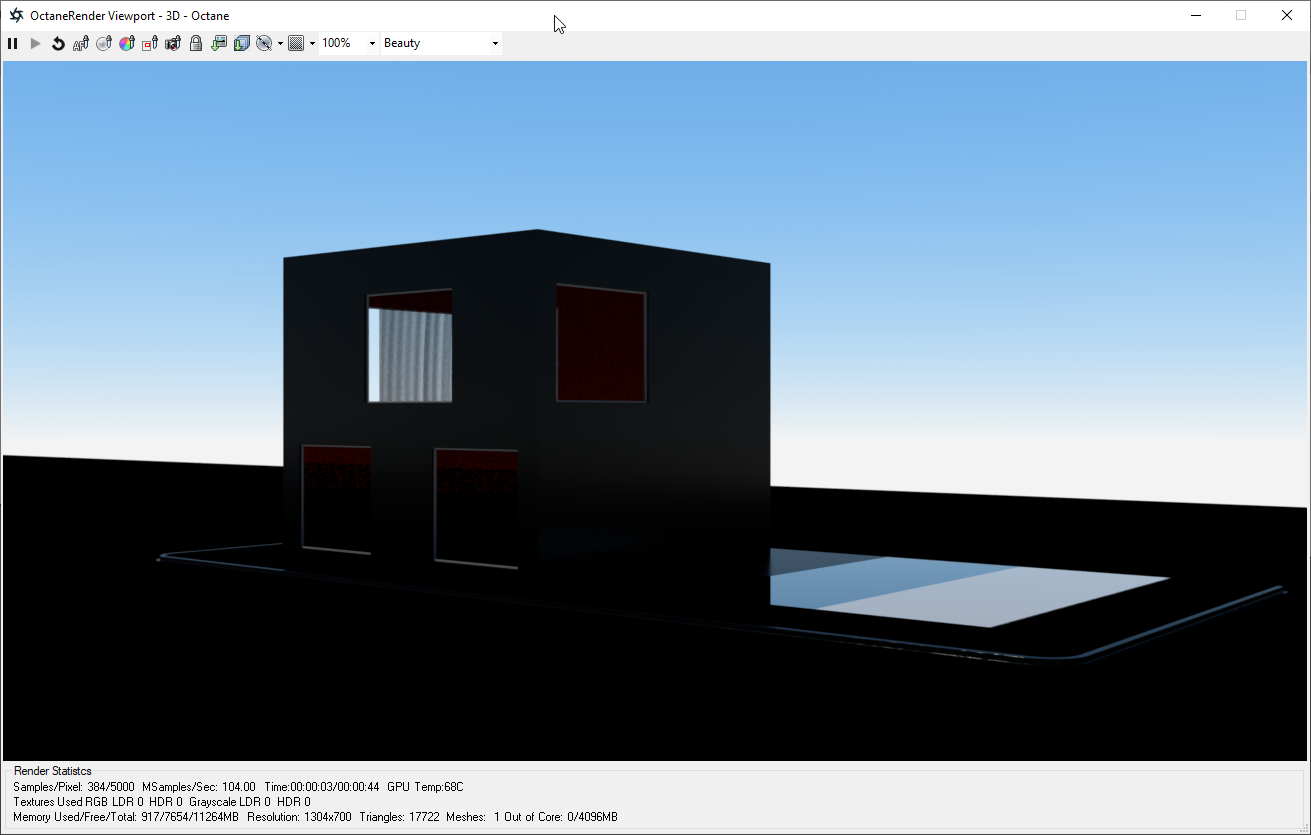The height and width of the screenshot is (835, 1311).
Task: Select the camera target picker tool
Action: [x=173, y=43]
